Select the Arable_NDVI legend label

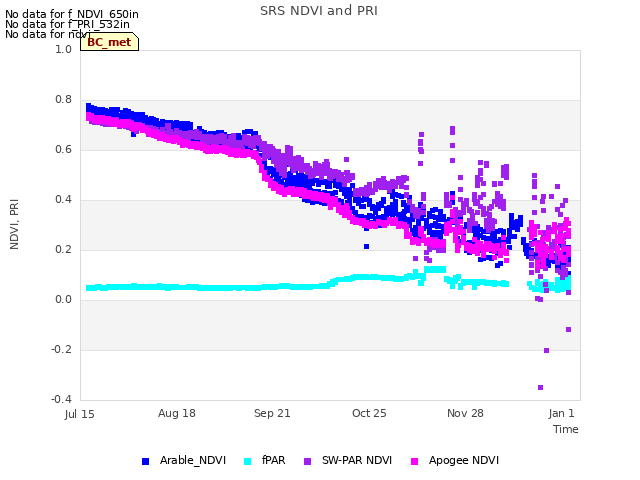193,460
